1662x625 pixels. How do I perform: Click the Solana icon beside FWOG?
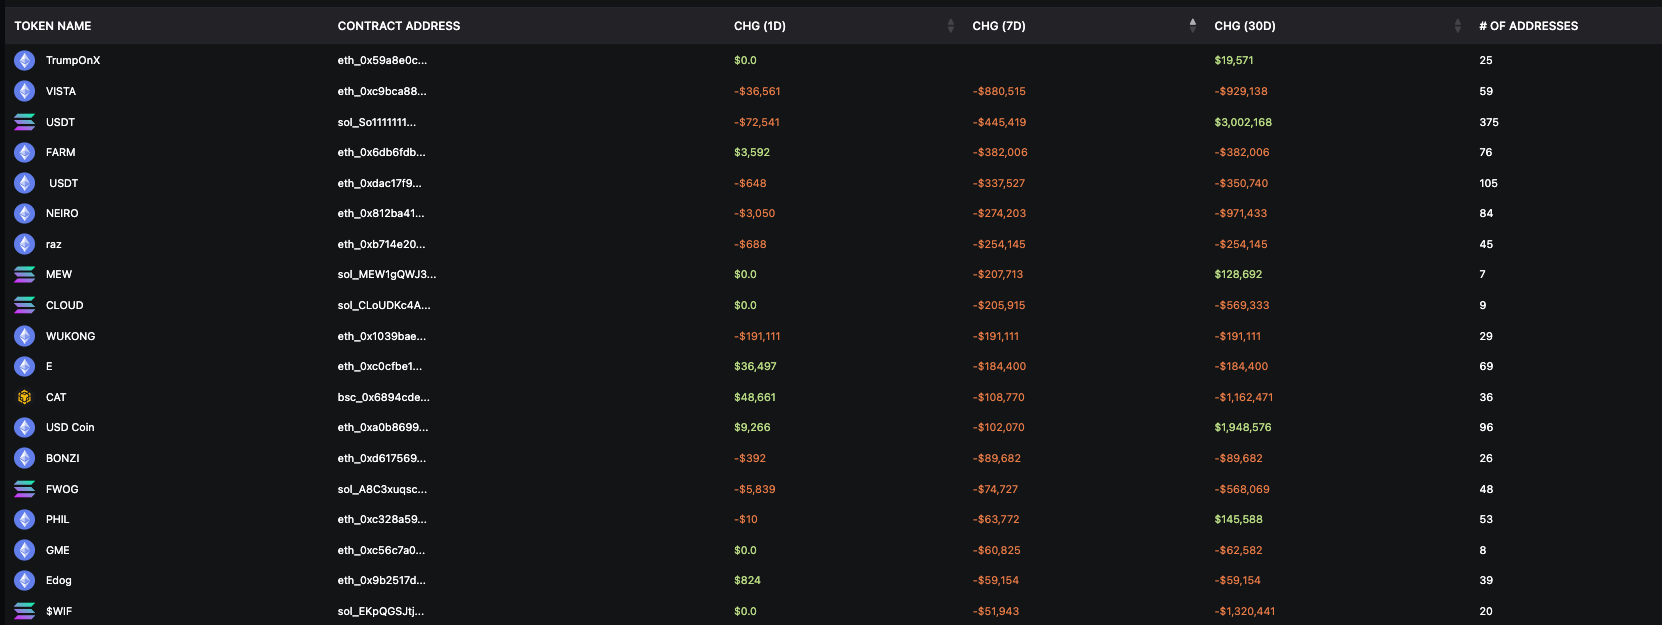[x=25, y=489]
